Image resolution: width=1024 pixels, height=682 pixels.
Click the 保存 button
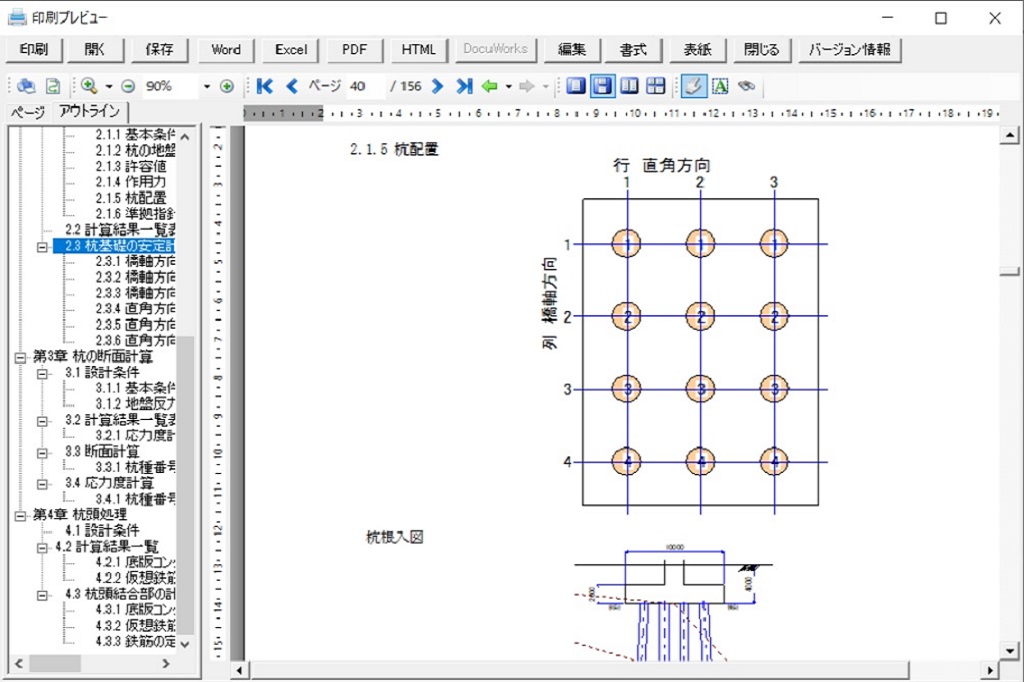159,50
